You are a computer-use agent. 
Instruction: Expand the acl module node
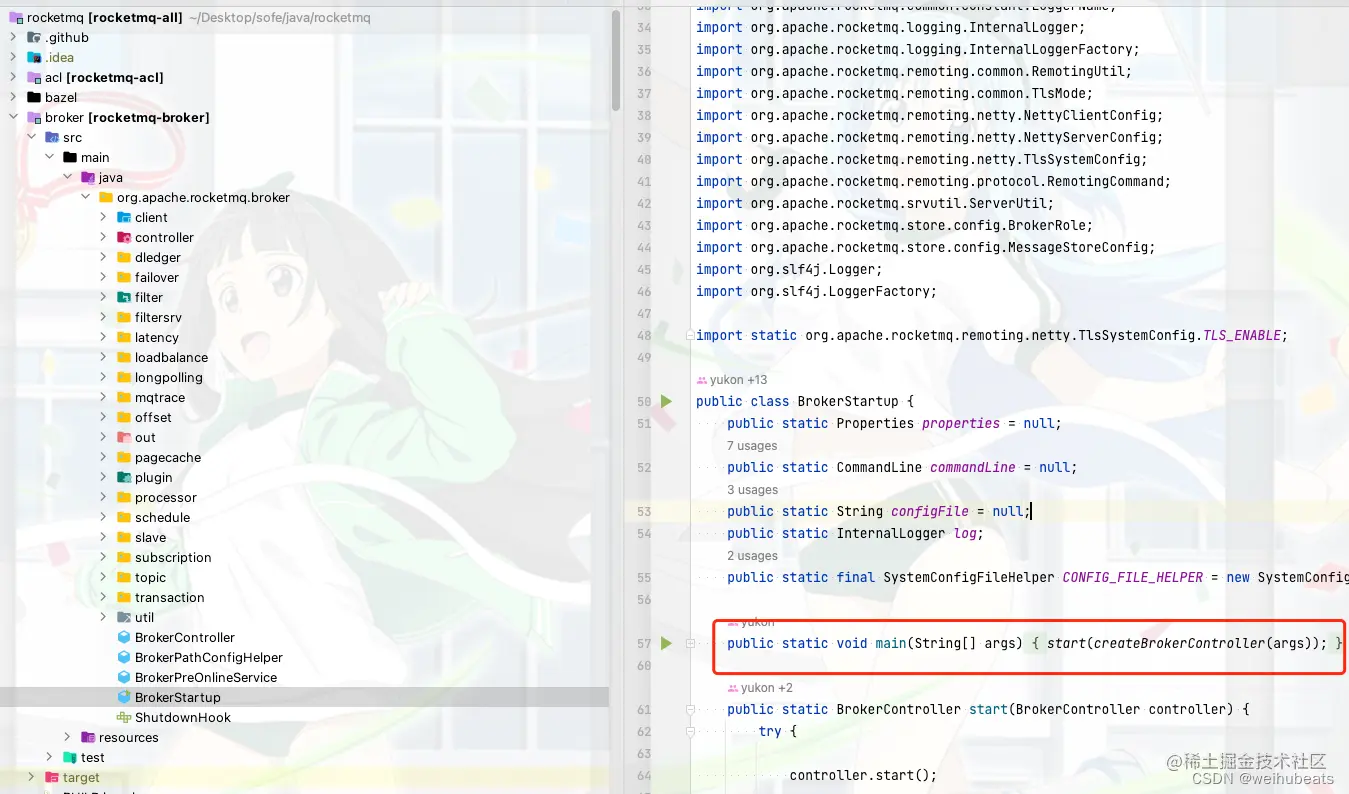click(14, 77)
